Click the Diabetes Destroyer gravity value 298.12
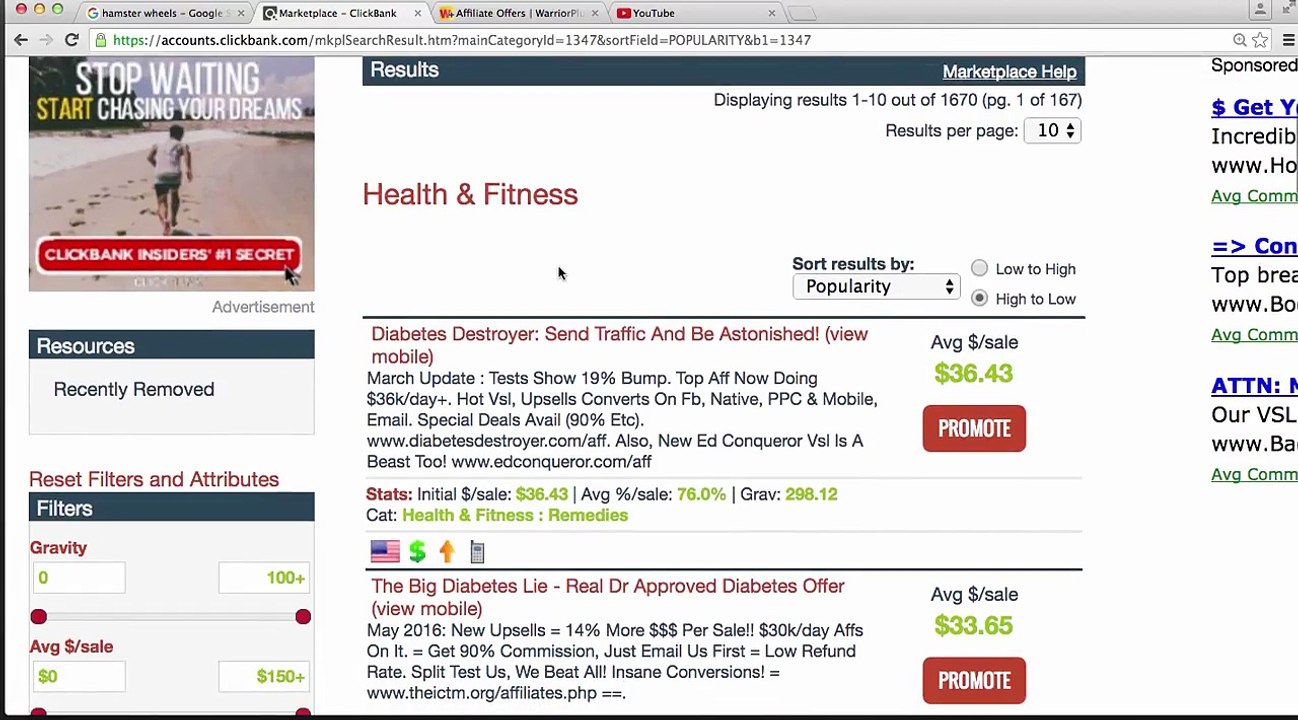 811,494
